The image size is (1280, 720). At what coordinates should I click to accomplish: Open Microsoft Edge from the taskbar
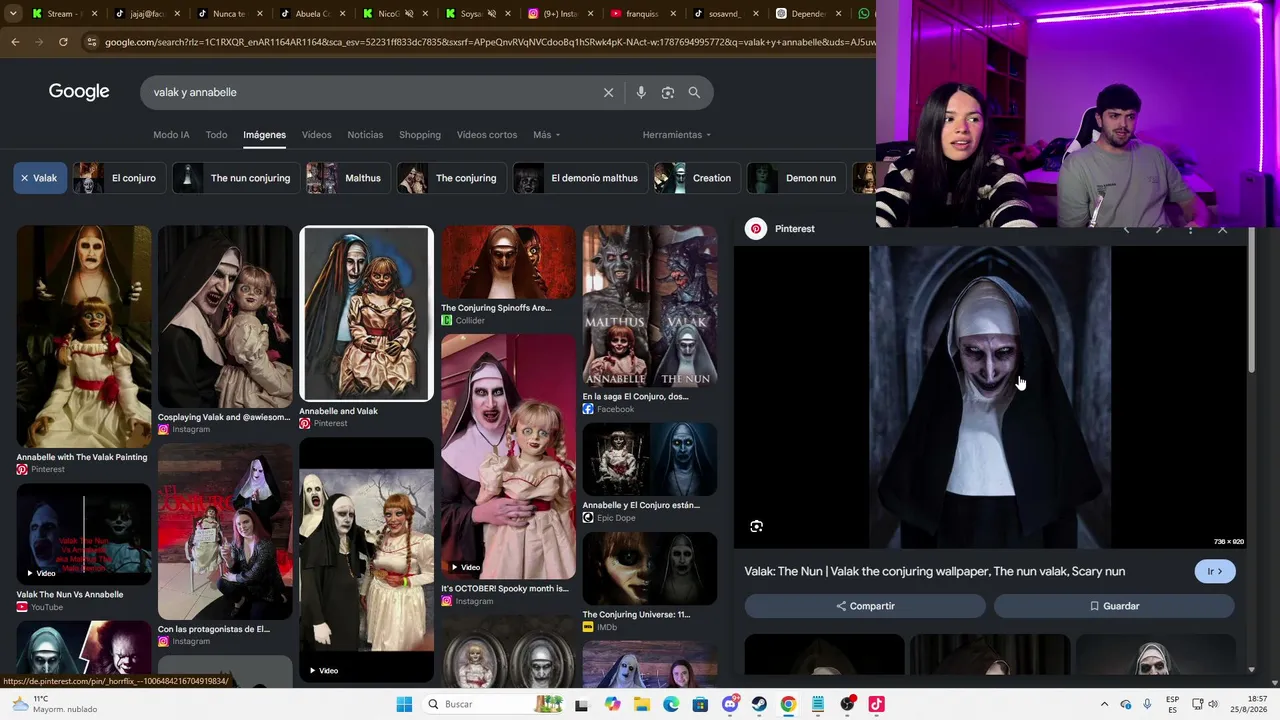[x=671, y=704]
